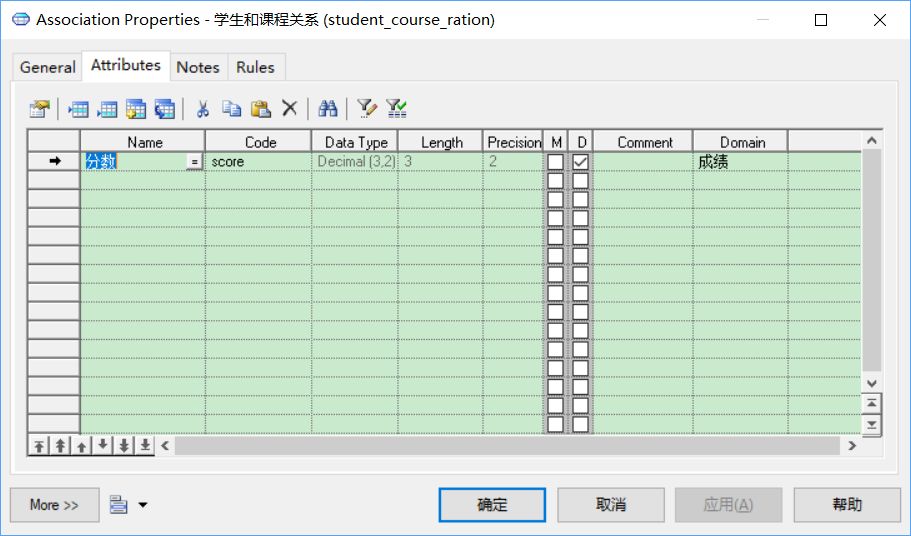
Task: Click the Length cell showing 3
Action: pos(440,161)
